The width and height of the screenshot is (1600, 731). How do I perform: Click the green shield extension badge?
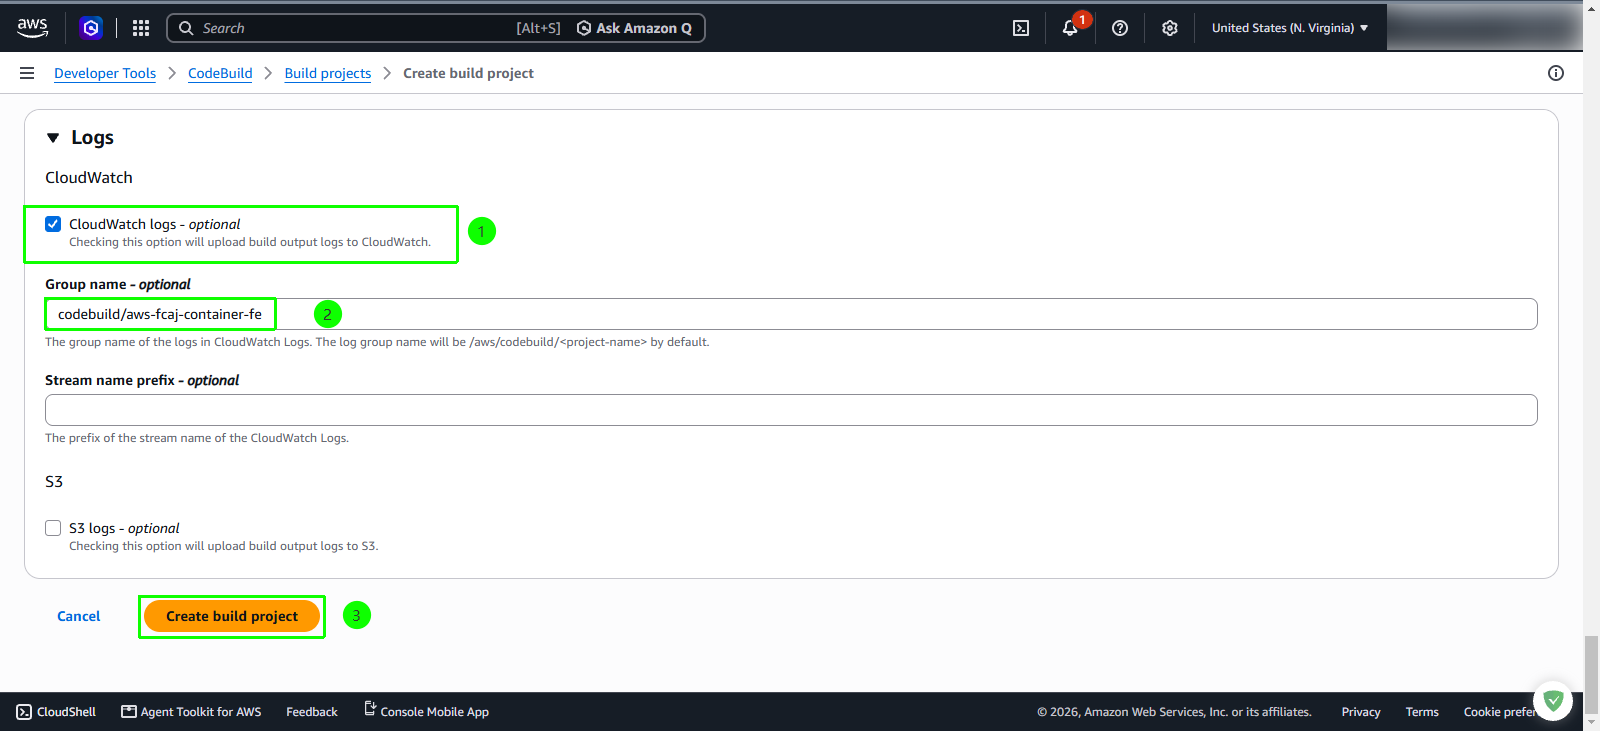pyautogui.click(x=1553, y=700)
